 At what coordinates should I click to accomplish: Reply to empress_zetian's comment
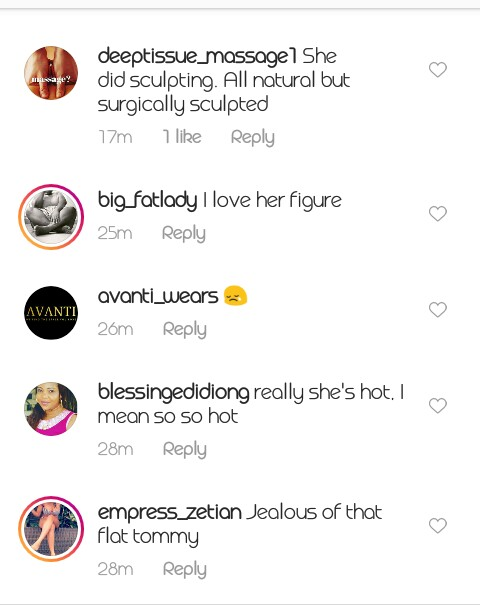184,569
